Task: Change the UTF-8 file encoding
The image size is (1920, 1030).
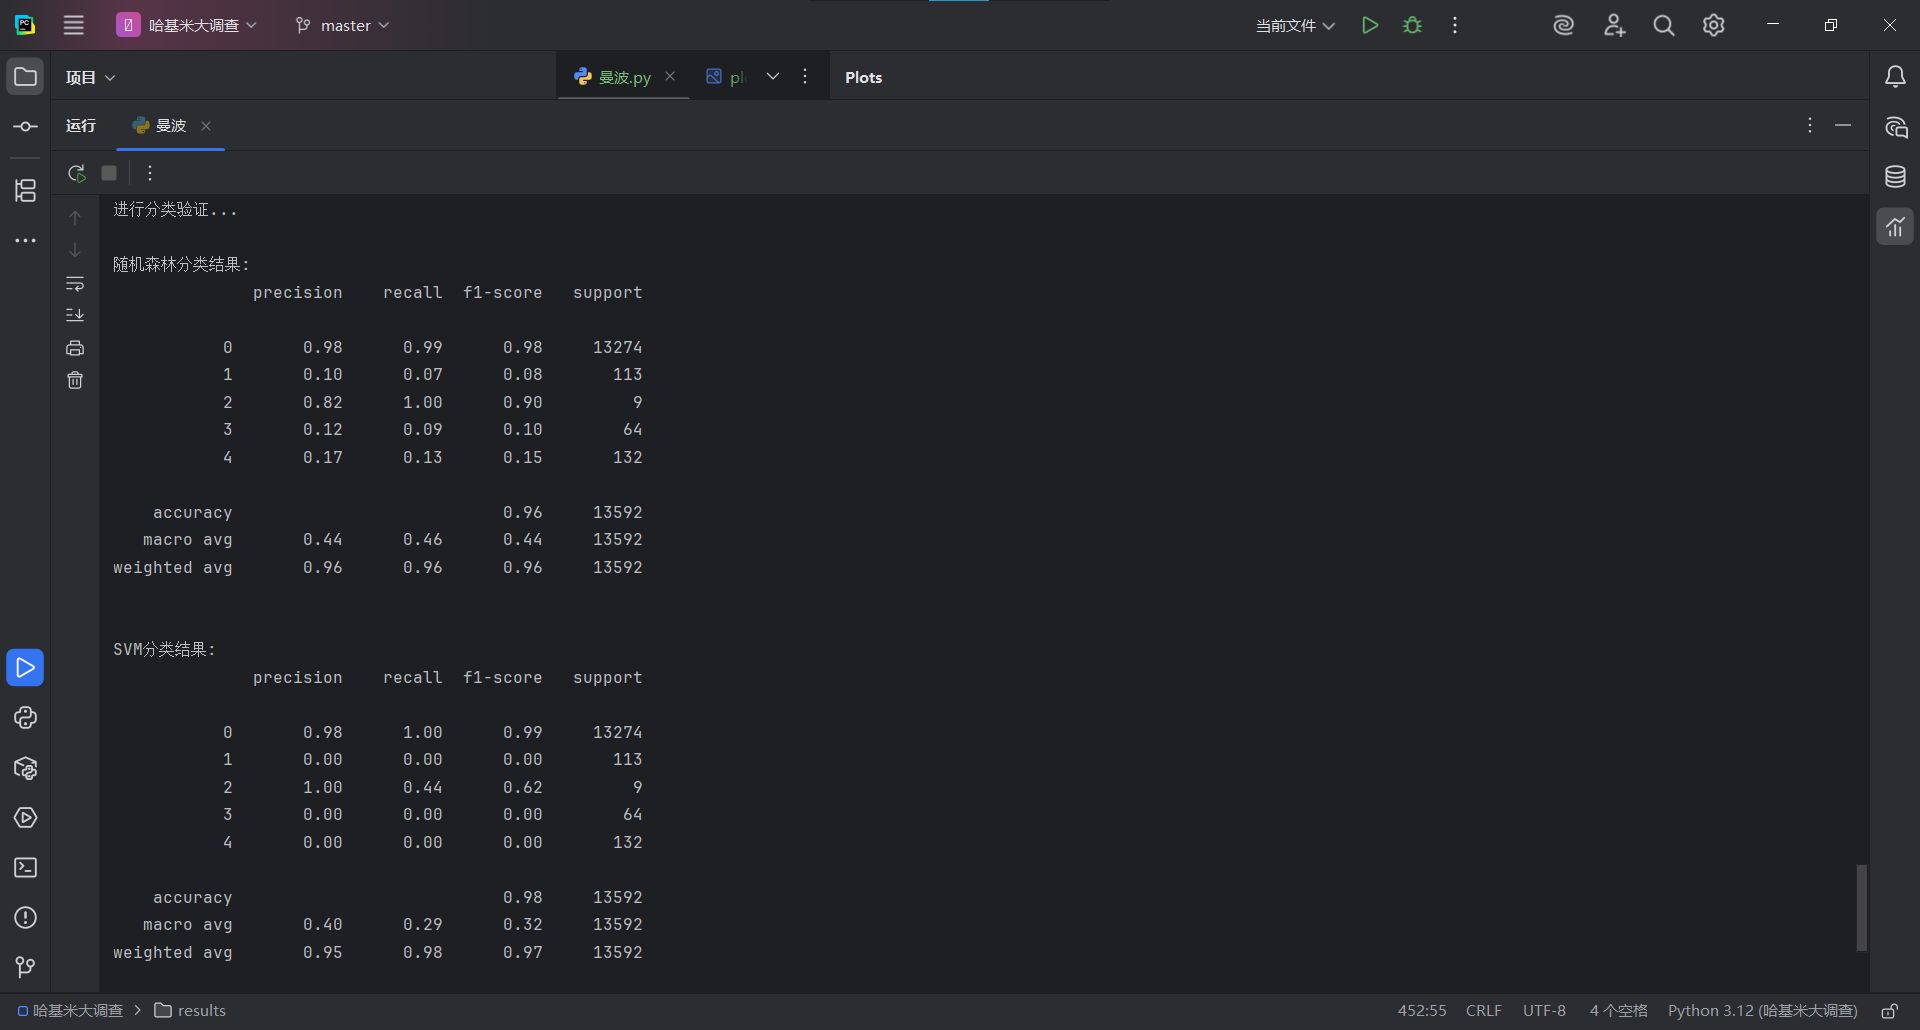Action: [x=1544, y=1011]
